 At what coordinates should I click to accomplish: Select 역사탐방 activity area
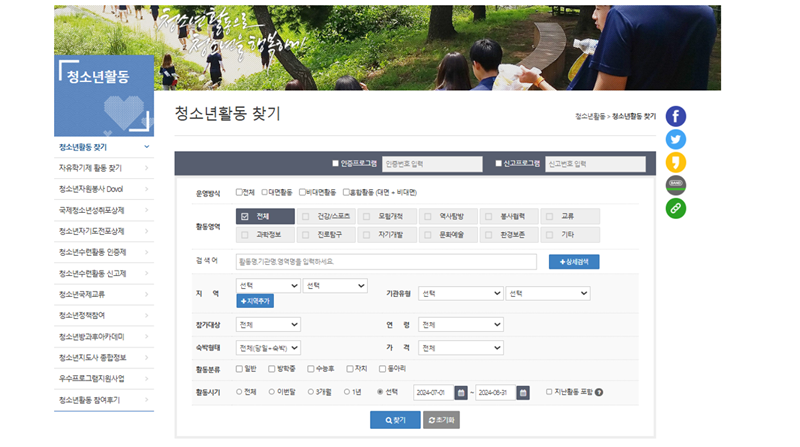[x=448, y=216]
